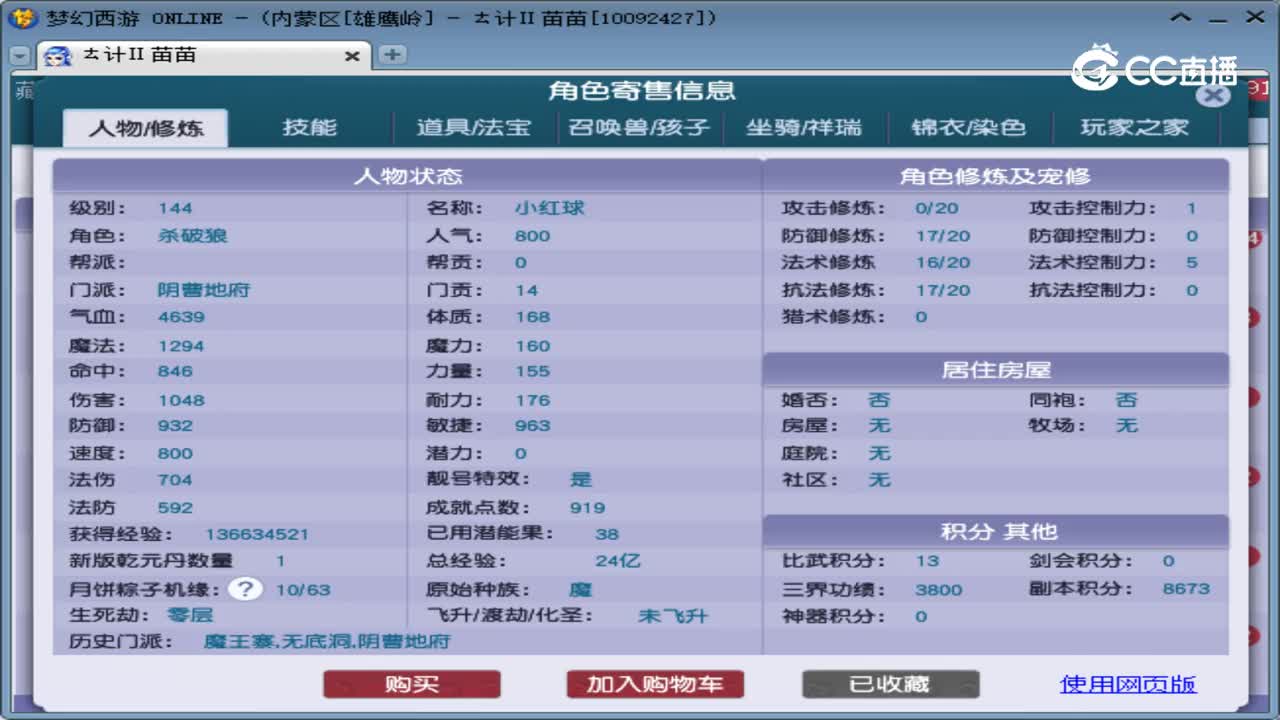
Task: Select the 苗苗 window tab
Action: point(205,56)
